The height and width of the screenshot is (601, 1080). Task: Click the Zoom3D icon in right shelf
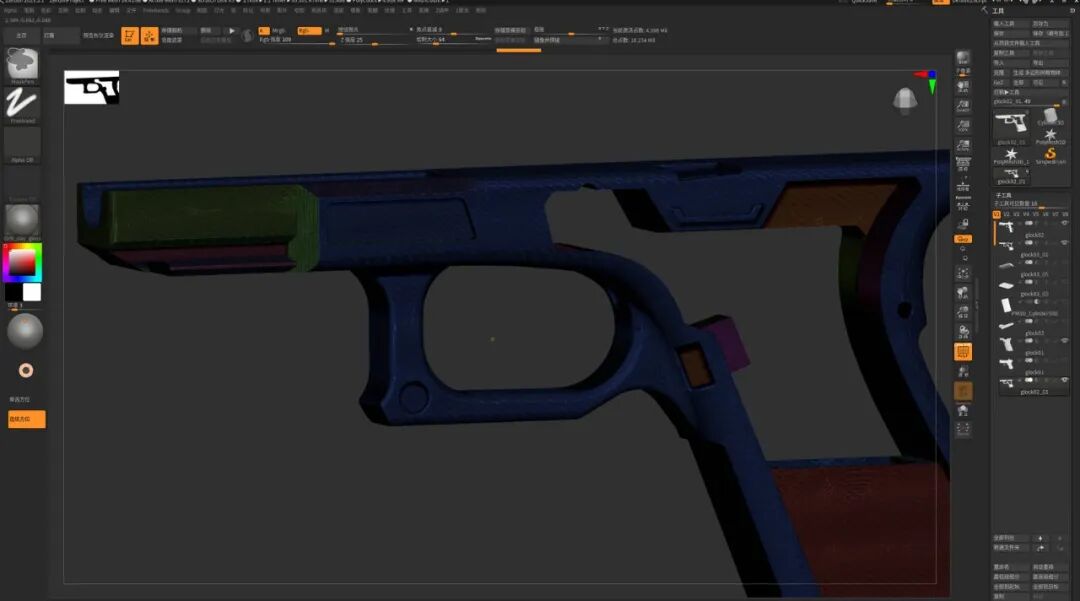[963, 313]
